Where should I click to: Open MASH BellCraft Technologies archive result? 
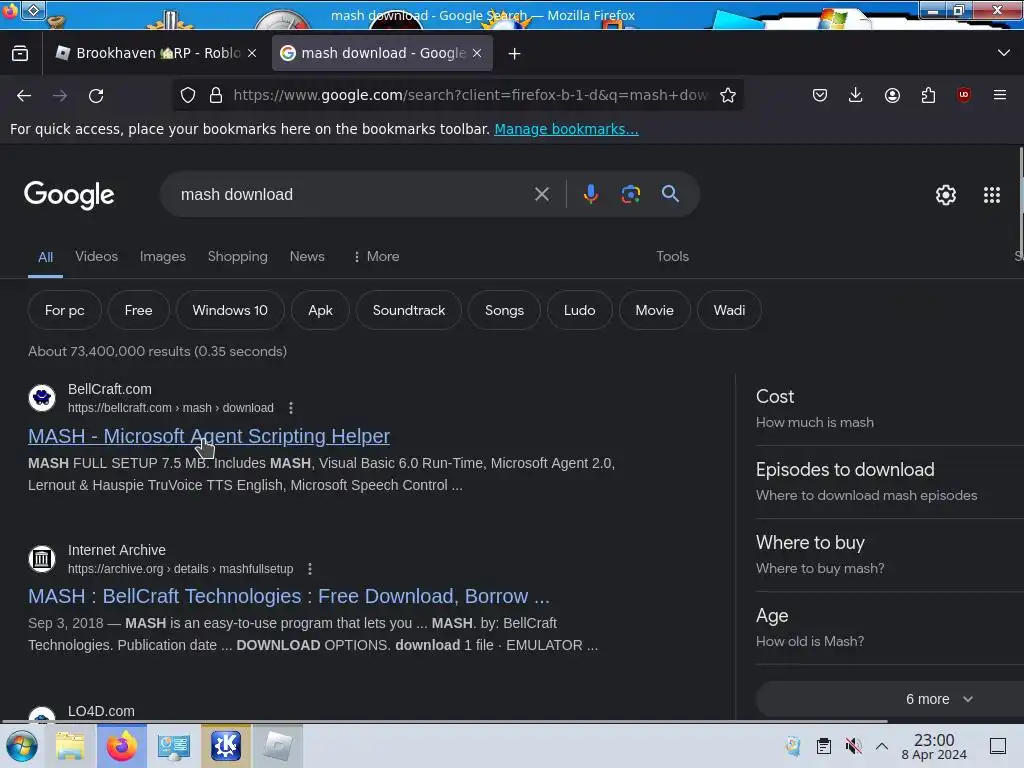pyautogui.click(x=289, y=596)
